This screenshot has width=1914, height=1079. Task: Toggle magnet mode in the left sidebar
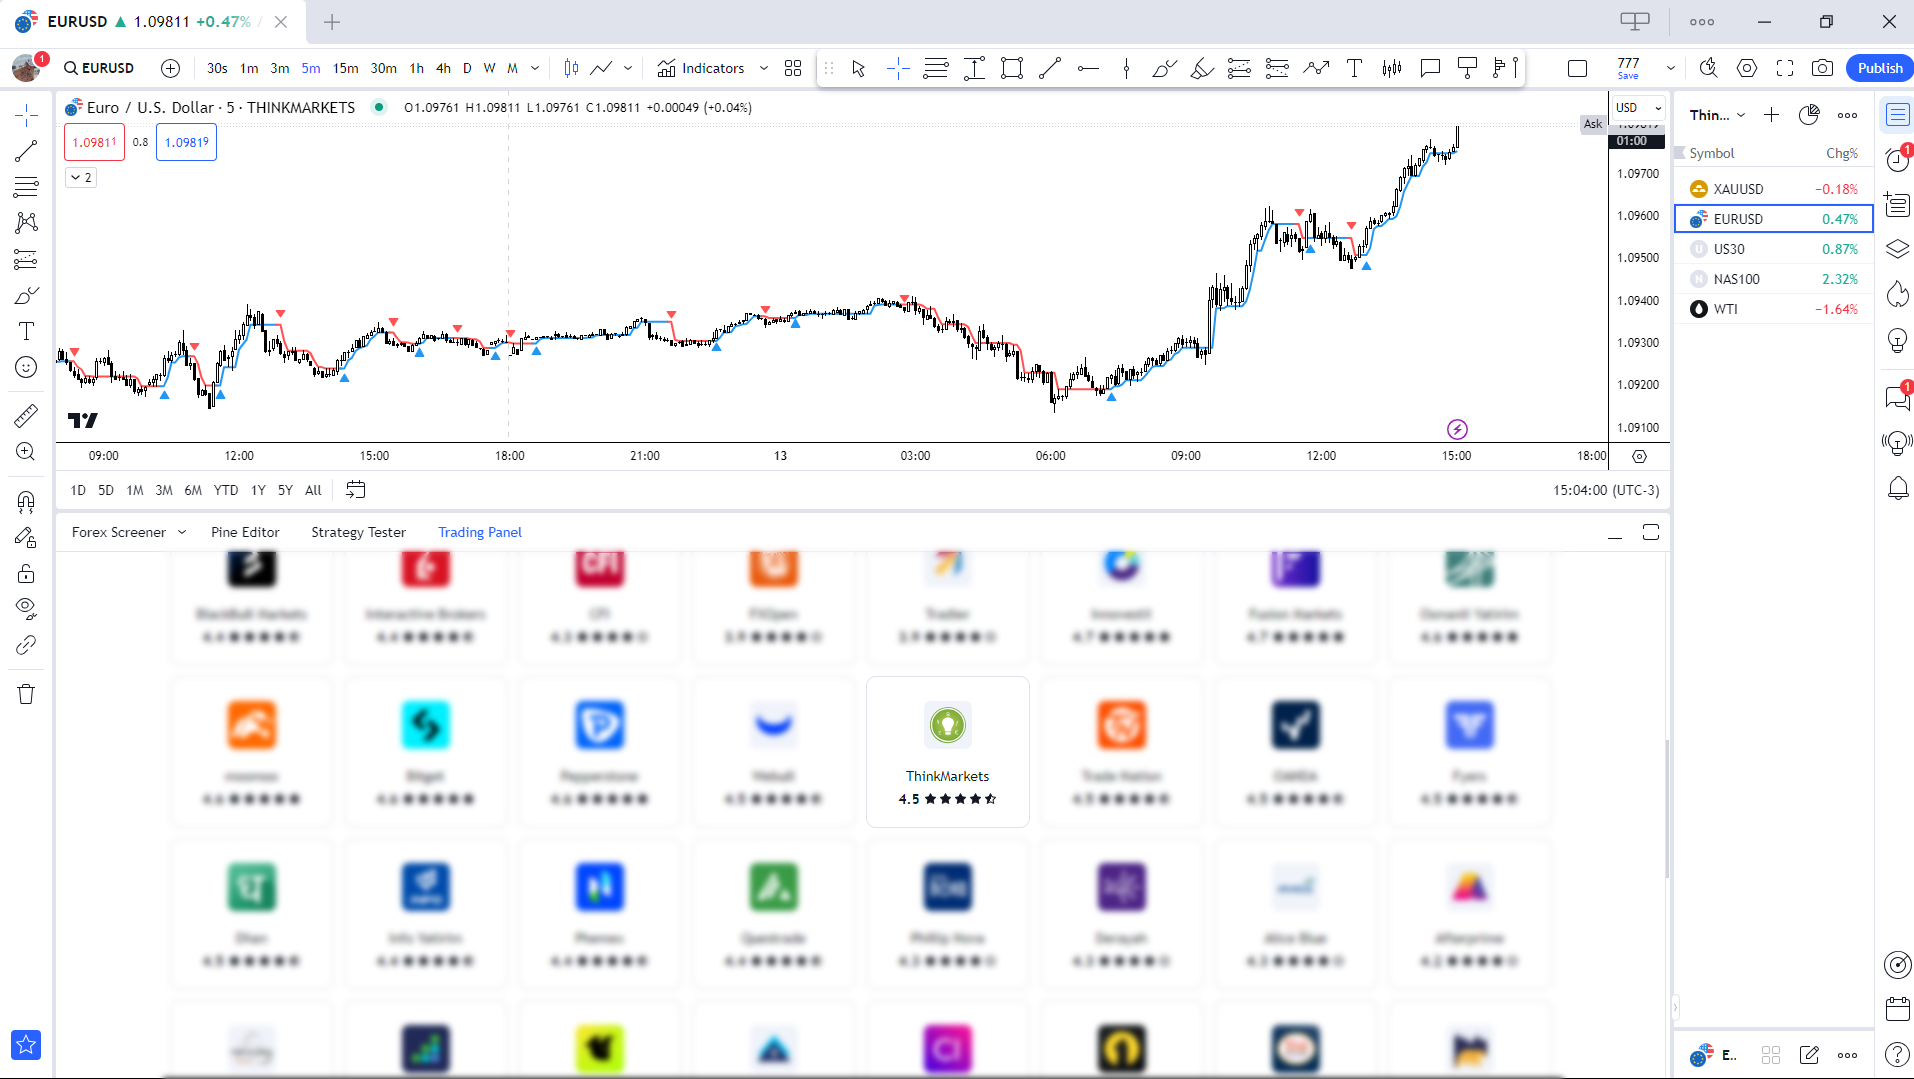tap(26, 500)
